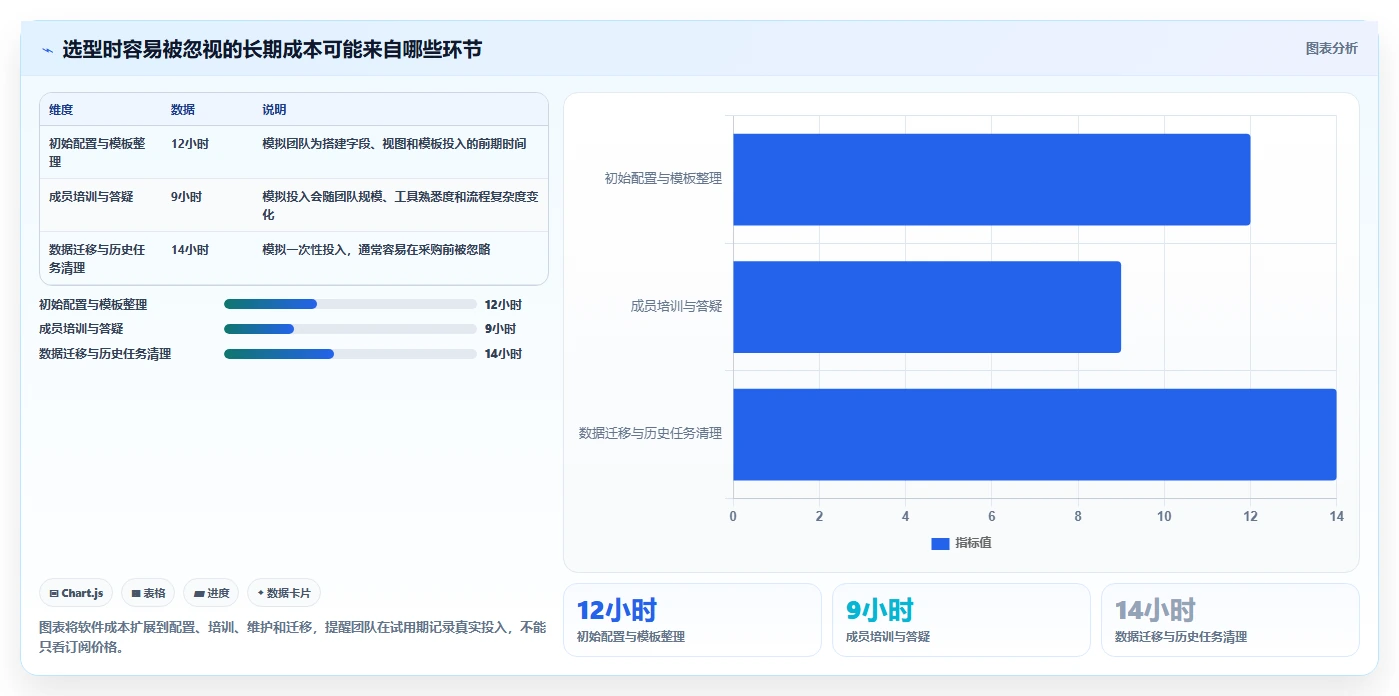Click the page title 选型时容易被忽视的长期成本
Screen dimensions: 1399x696
[272, 49]
